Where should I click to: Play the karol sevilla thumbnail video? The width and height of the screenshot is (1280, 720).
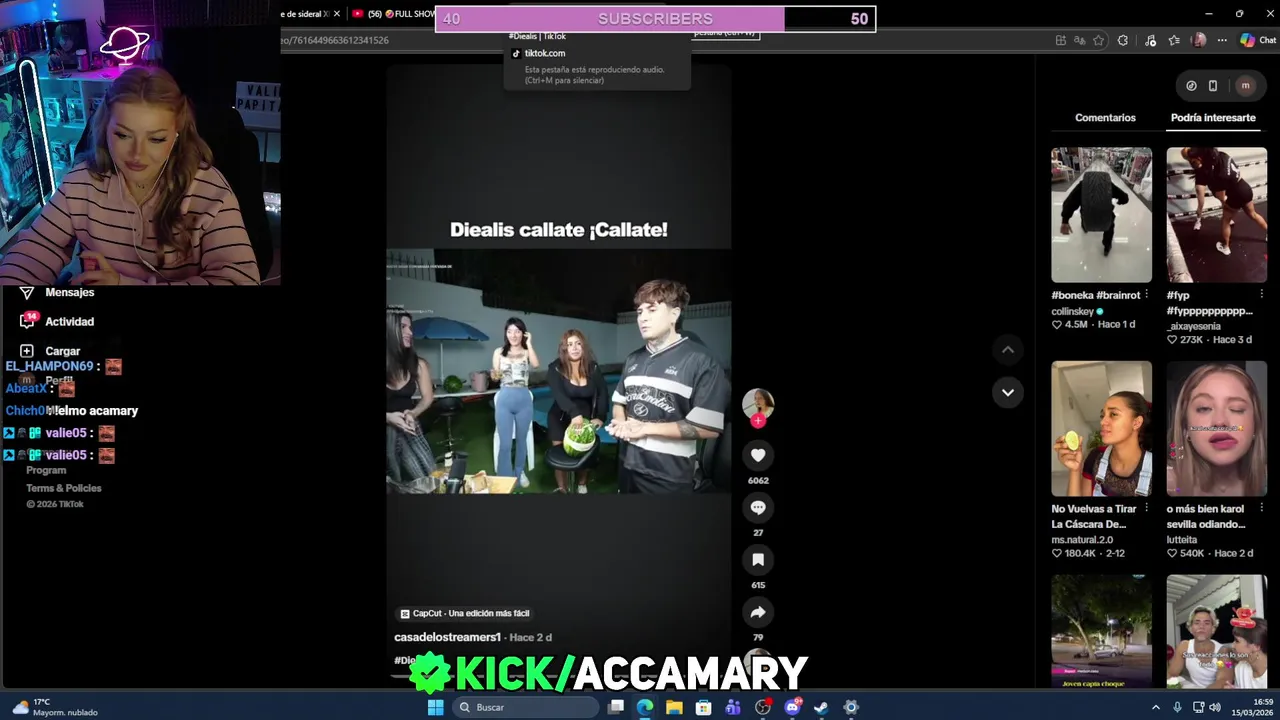pos(1216,429)
